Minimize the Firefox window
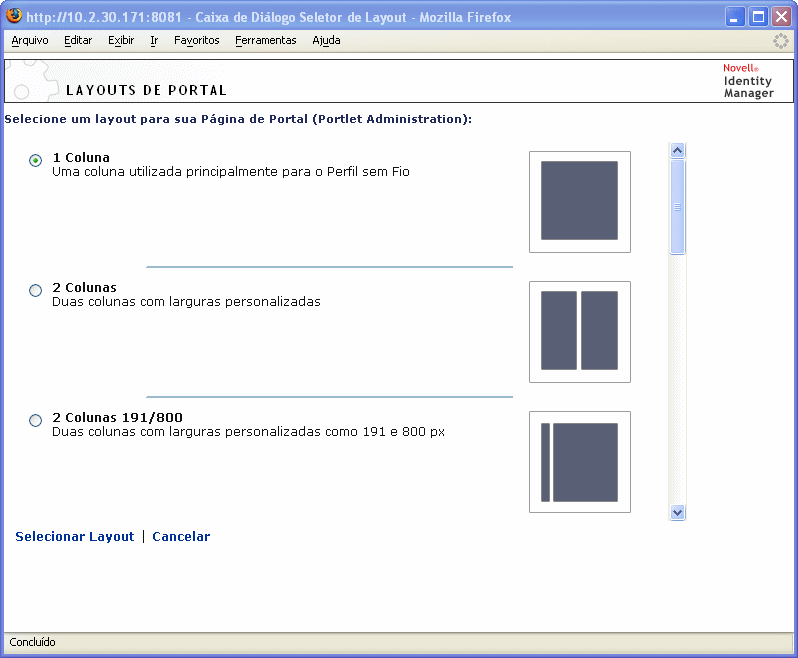798x658 pixels. pos(734,17)
